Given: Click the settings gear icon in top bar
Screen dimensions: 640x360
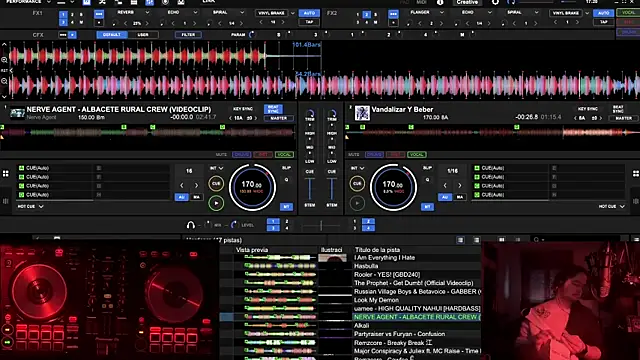Looking at the screenshot, I should 495,2.
